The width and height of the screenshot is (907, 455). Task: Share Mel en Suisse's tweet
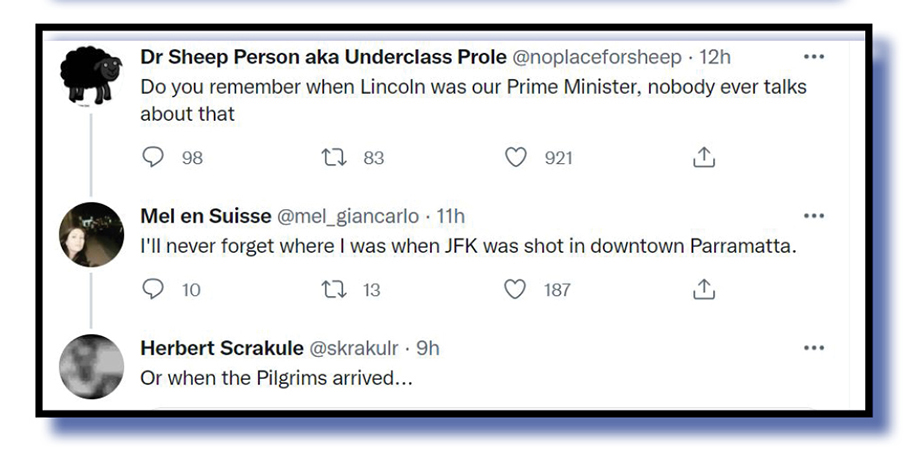[x=703, y=289]
